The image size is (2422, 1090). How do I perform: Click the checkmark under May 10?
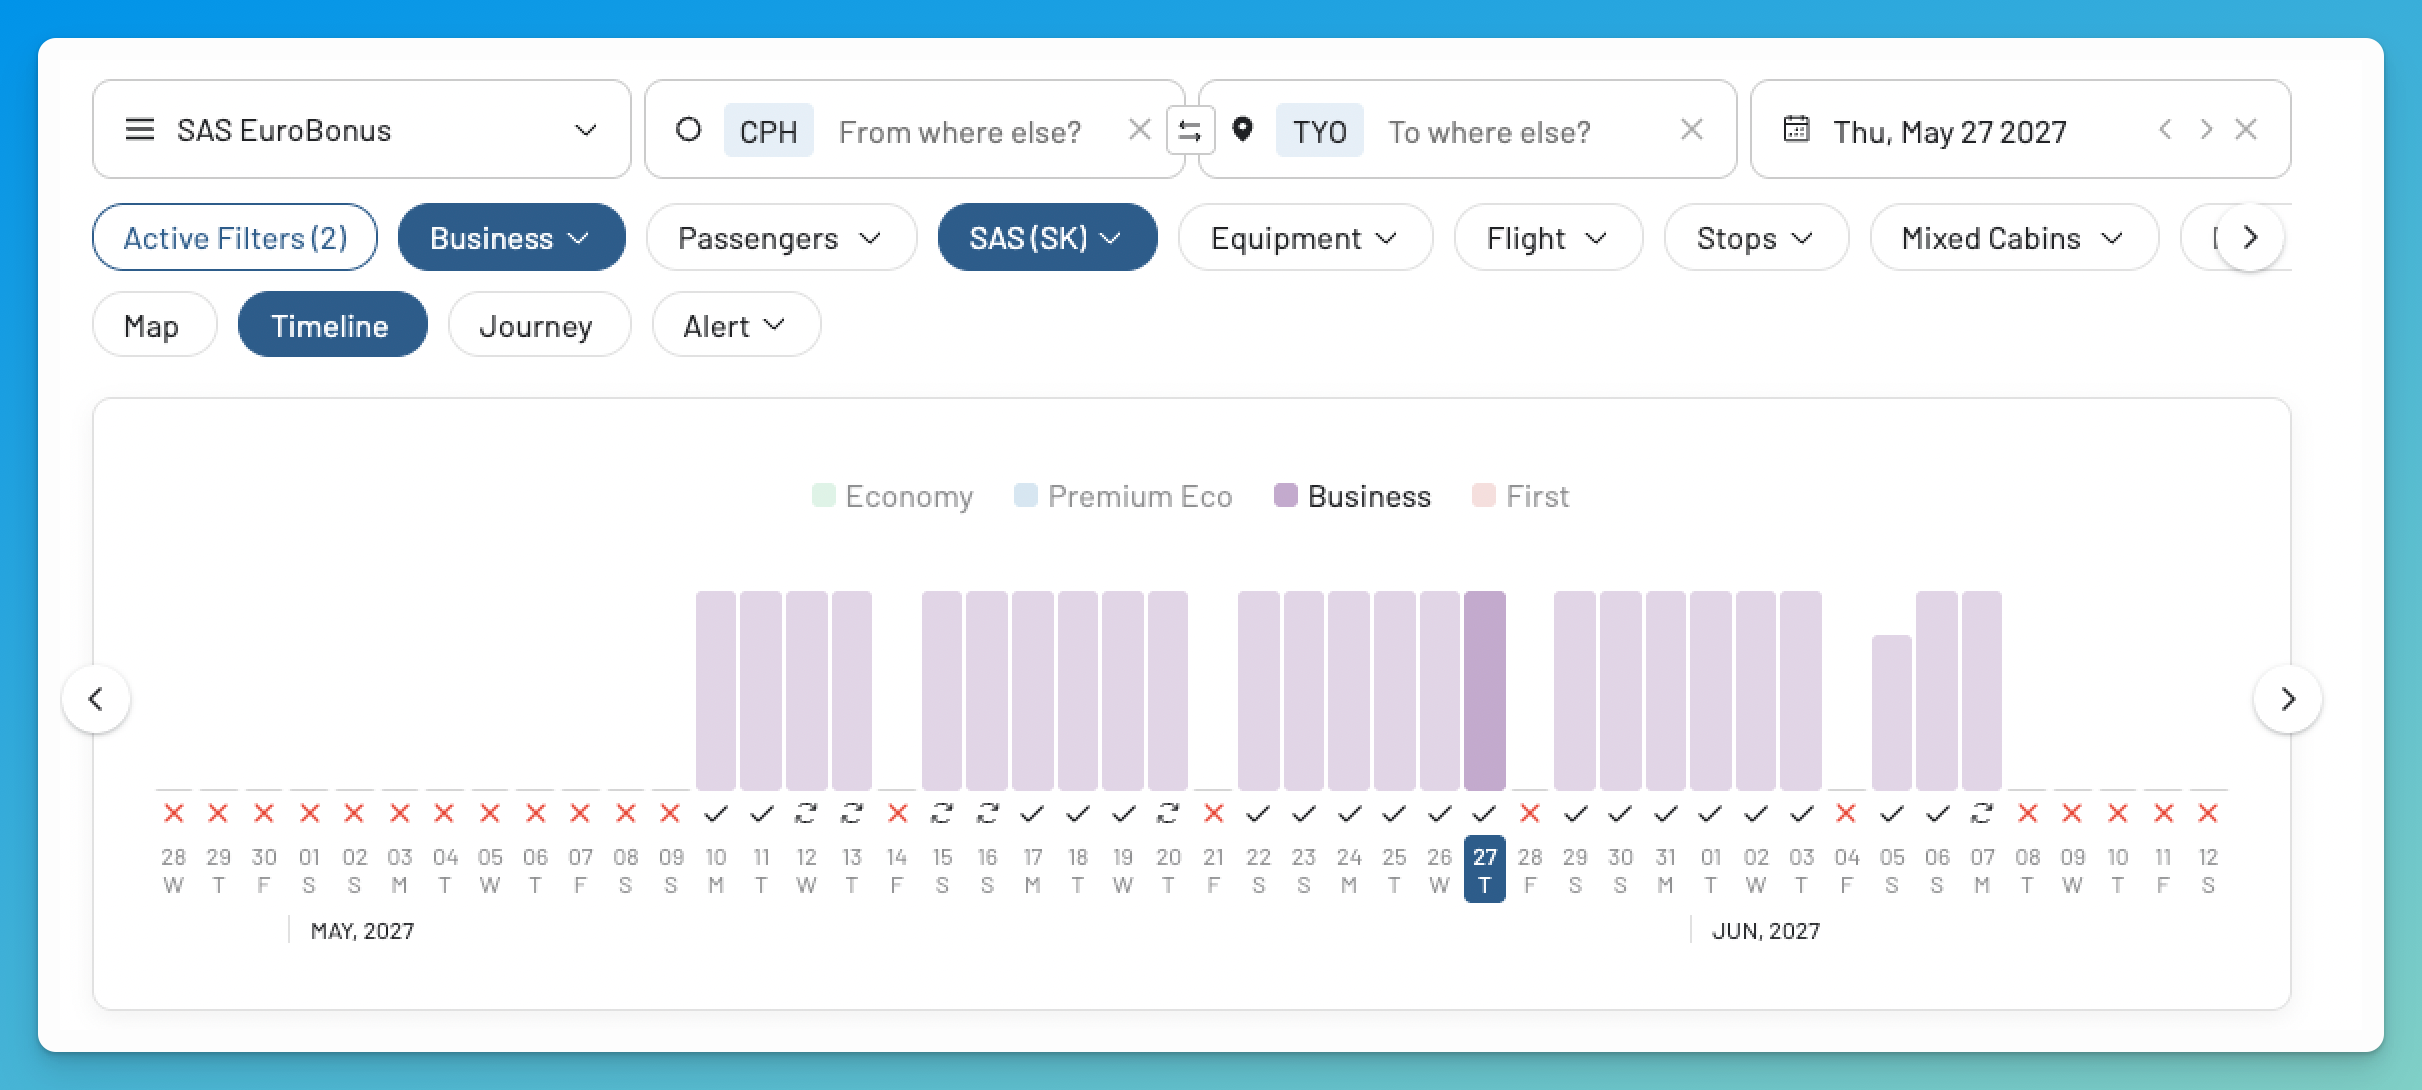[x=716, y=814]
